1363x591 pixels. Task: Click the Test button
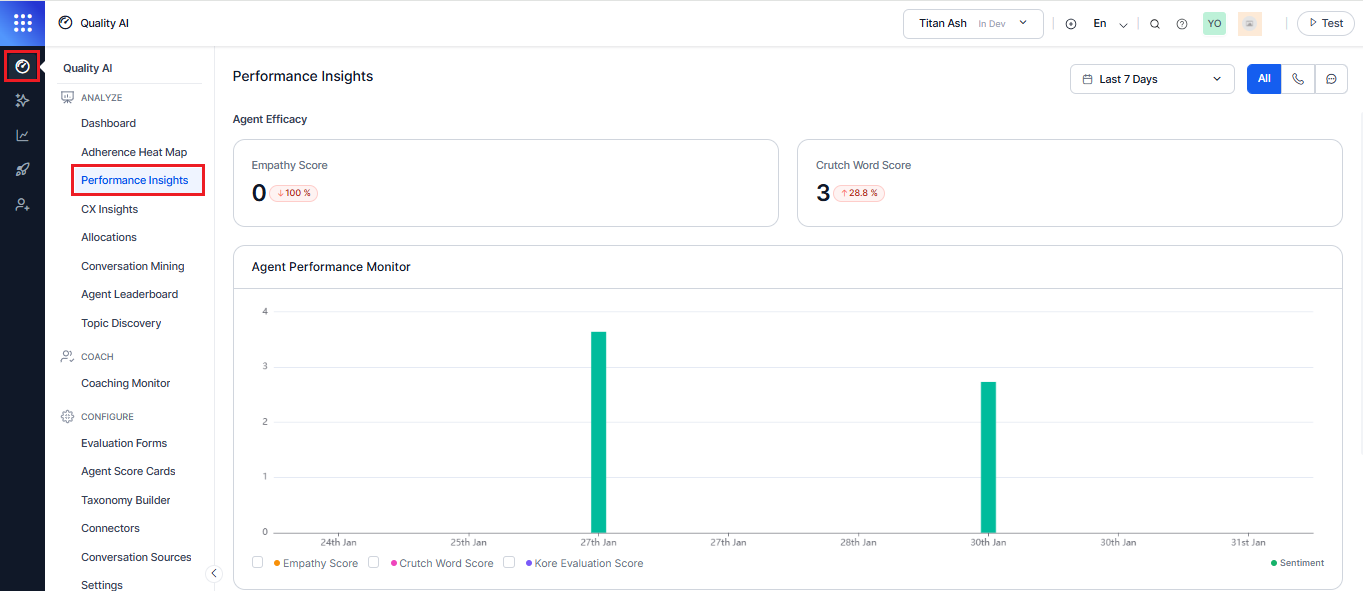(x=1325, y=24)
